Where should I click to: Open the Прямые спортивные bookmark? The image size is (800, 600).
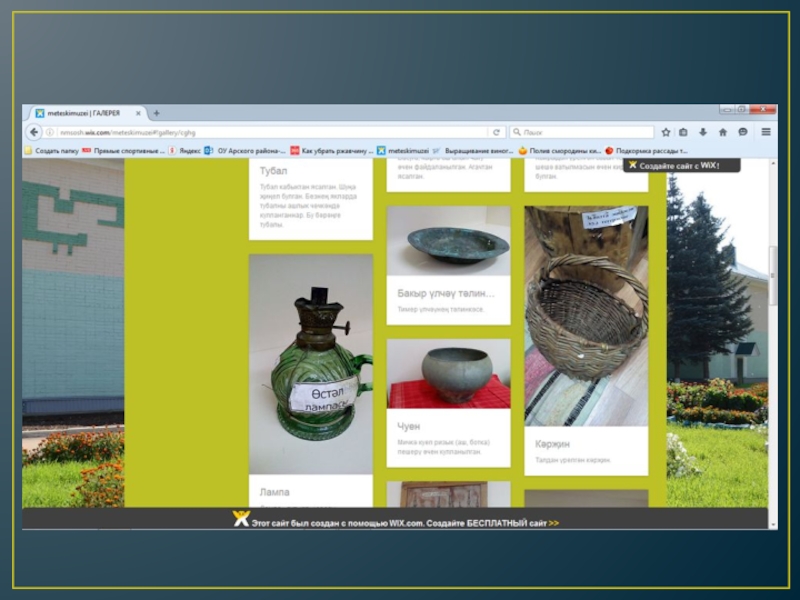tap(124, 151)
